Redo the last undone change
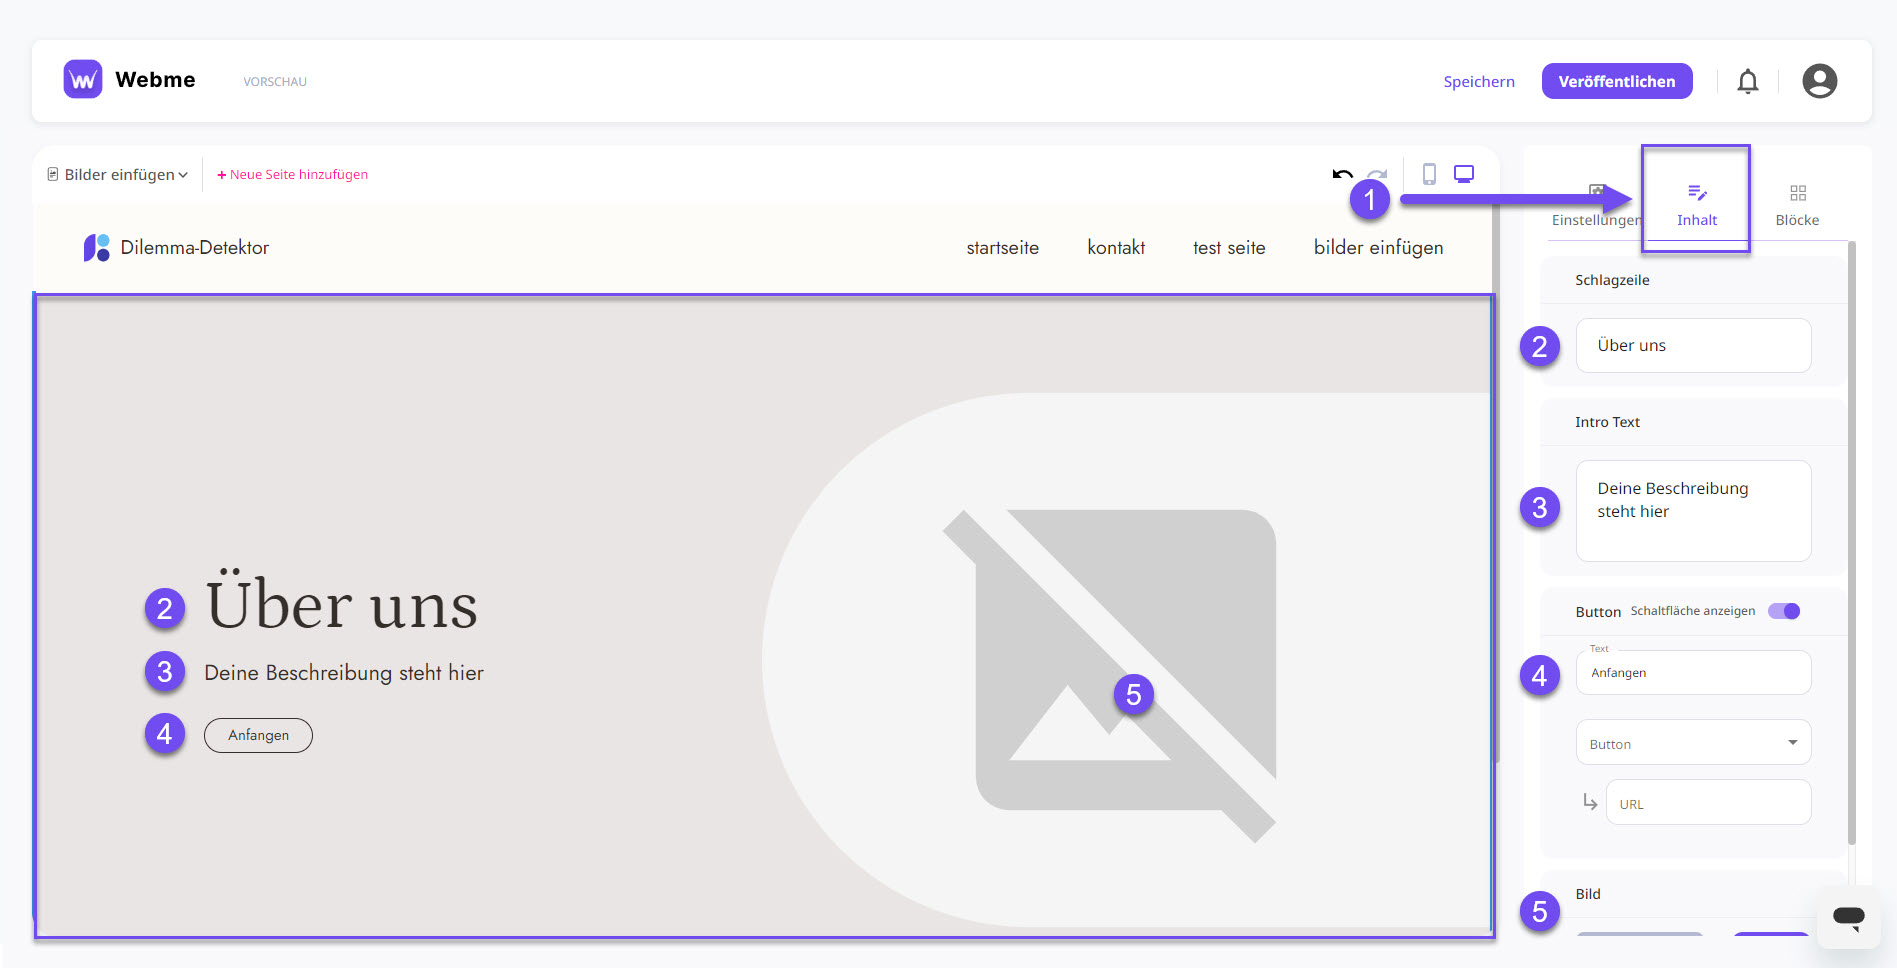The height and width of the screenshot is (968, 1897). pos(1378,174)
